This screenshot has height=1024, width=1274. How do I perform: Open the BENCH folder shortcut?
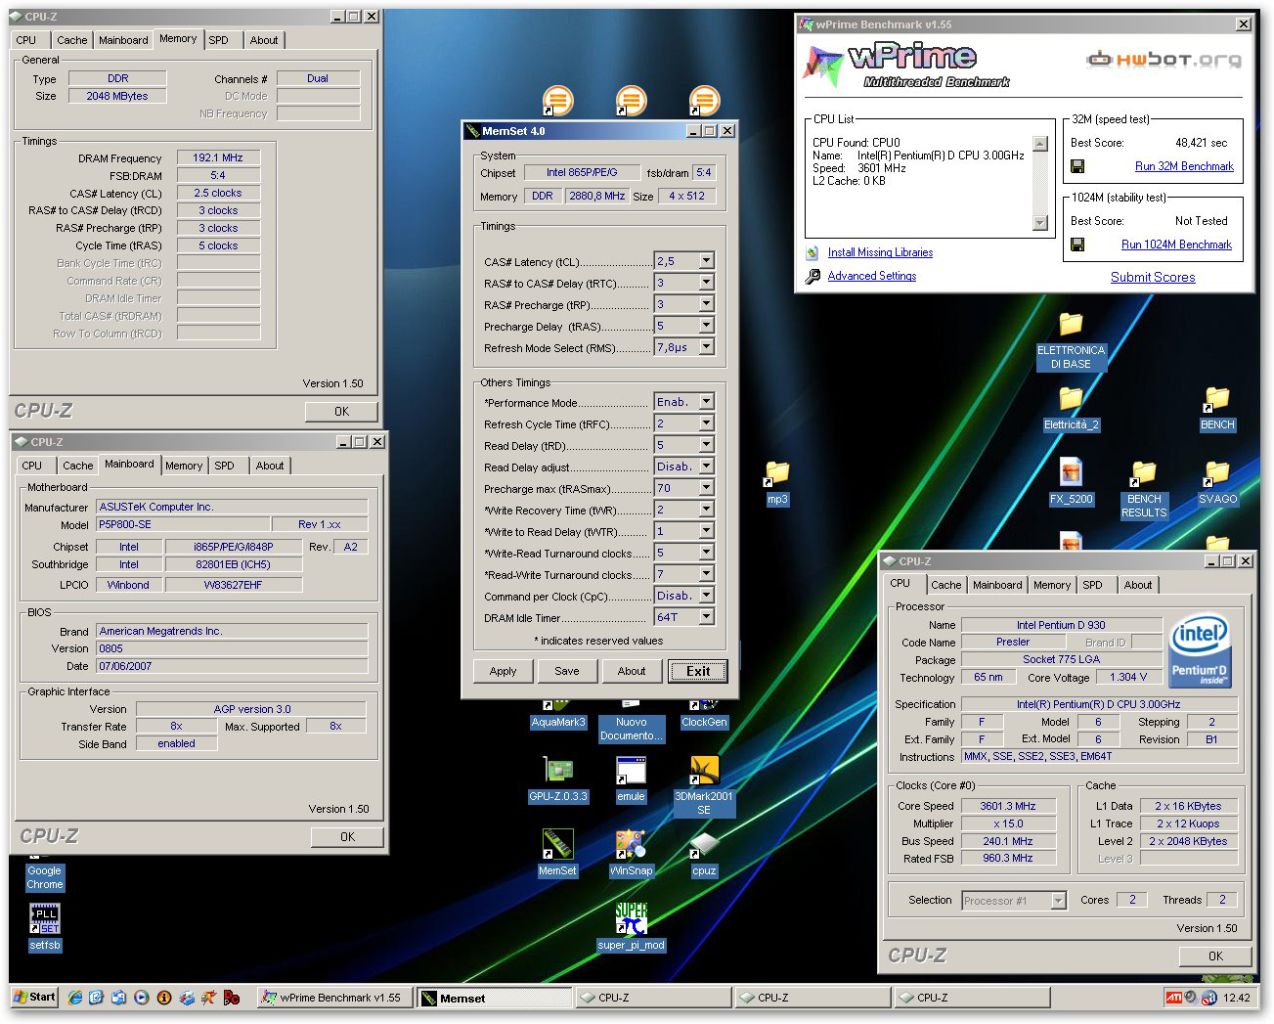tap(1217, 410)
